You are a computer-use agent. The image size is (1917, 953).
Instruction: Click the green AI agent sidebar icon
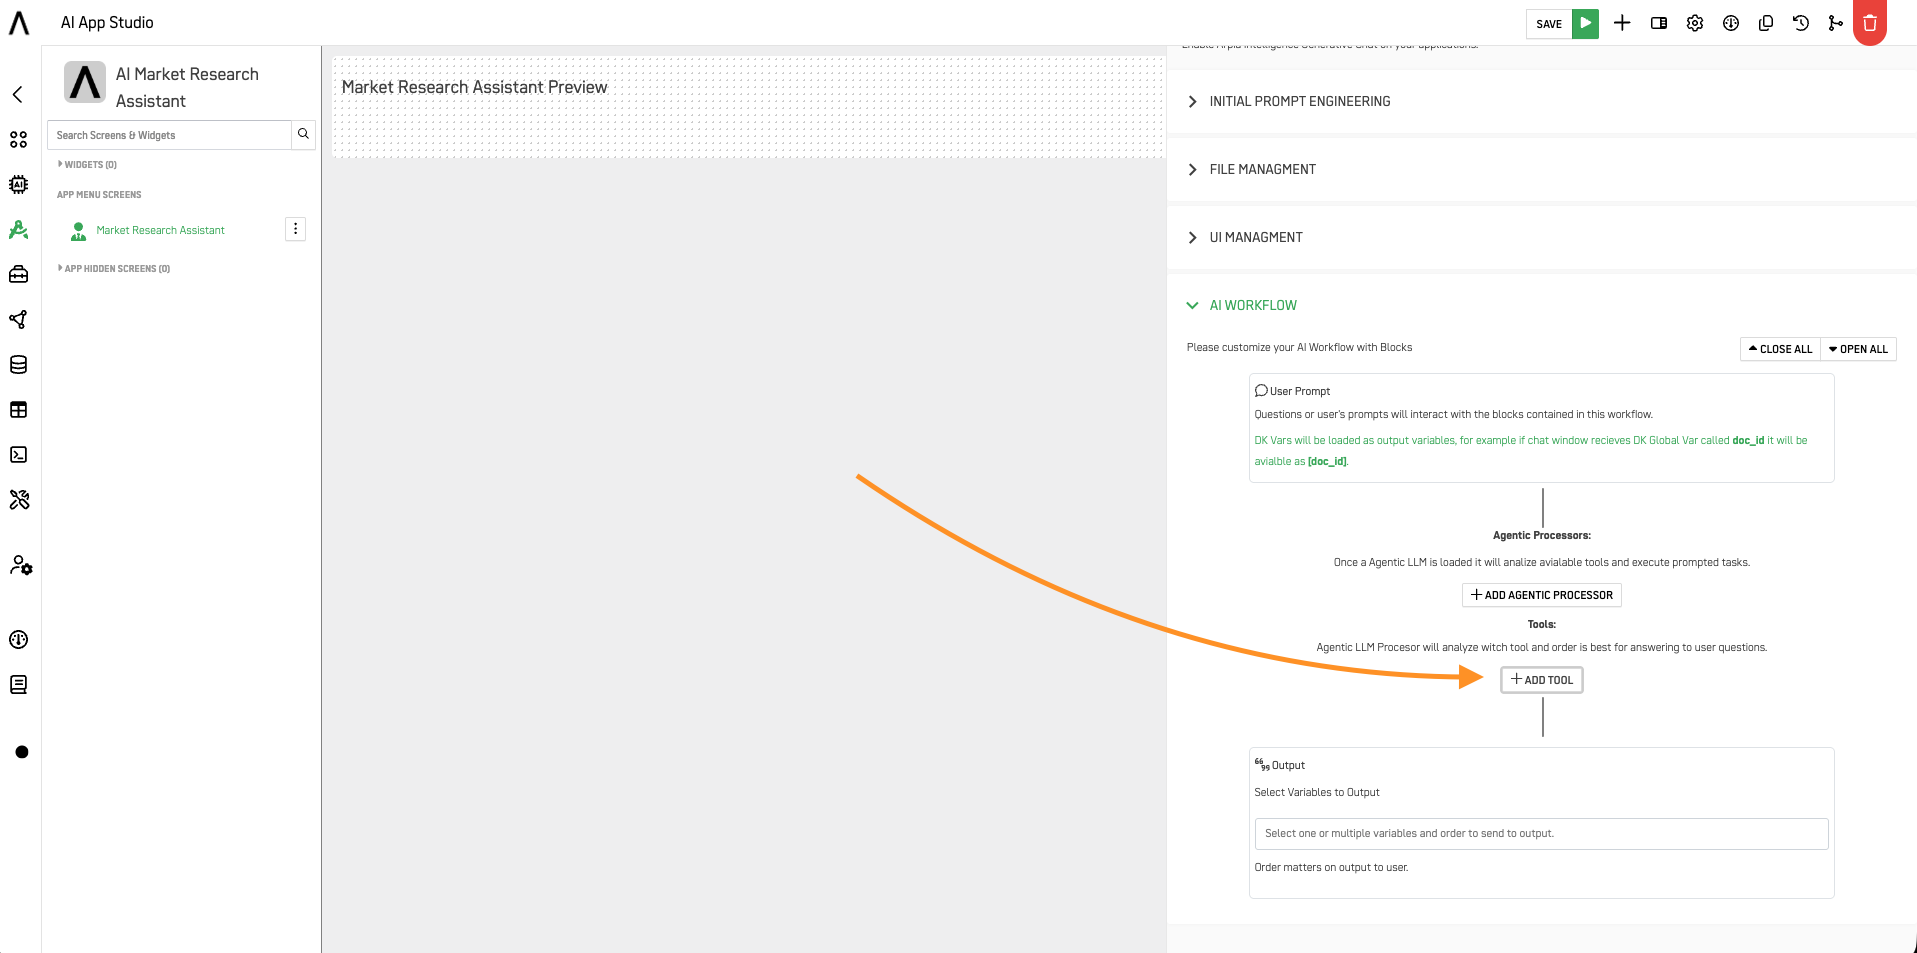click(18, 230)
